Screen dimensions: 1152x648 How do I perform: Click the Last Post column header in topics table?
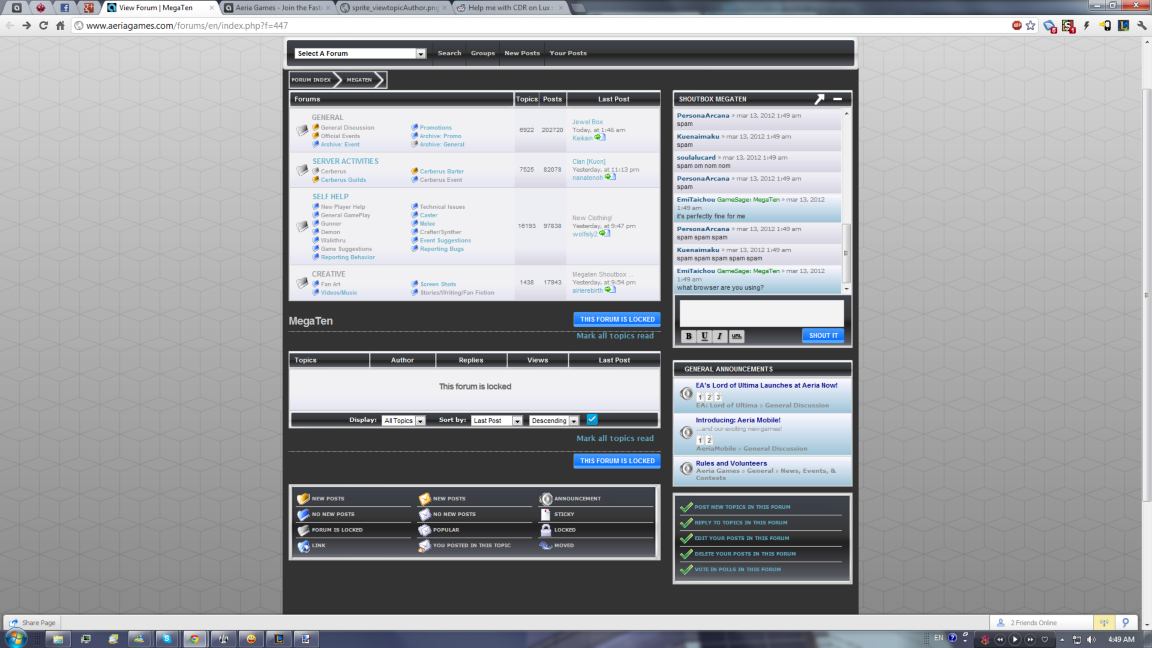[x=614, y=360]
